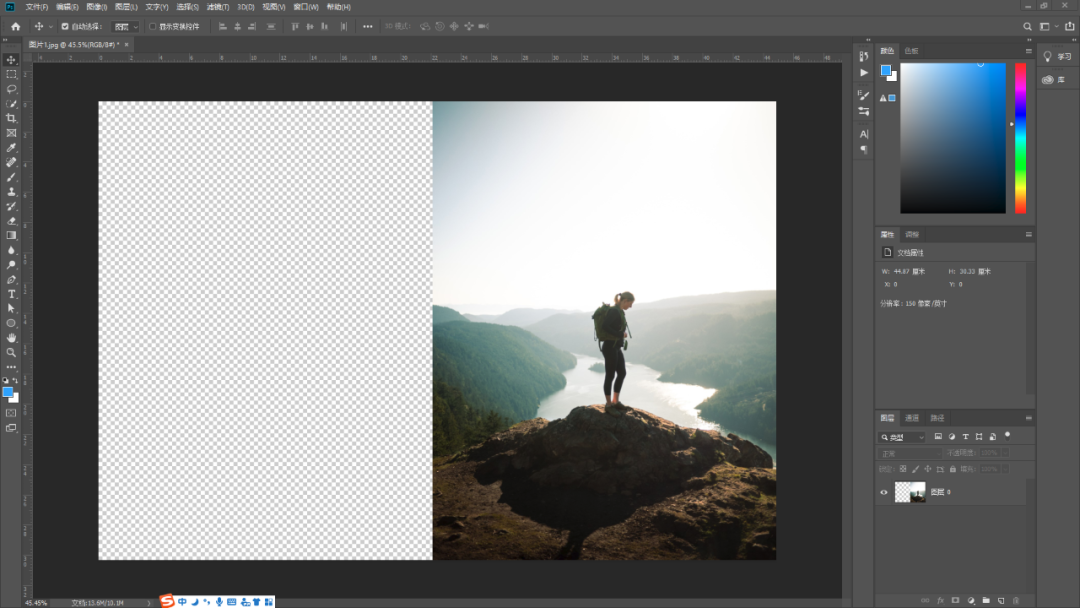Click the delete layer trash icon
The image size is (1080, 608).
pyautogui.click(x=1016, y=600)
